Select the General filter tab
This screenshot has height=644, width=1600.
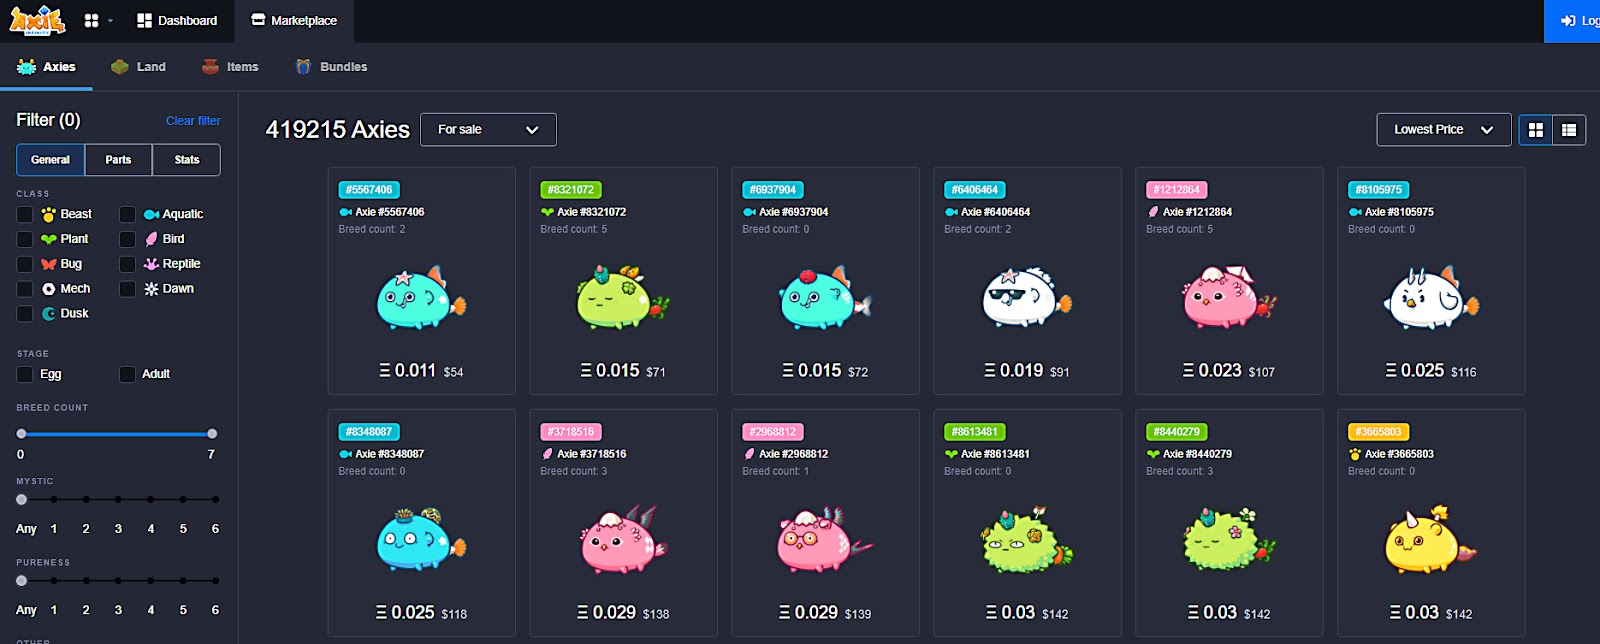(50, 160)
